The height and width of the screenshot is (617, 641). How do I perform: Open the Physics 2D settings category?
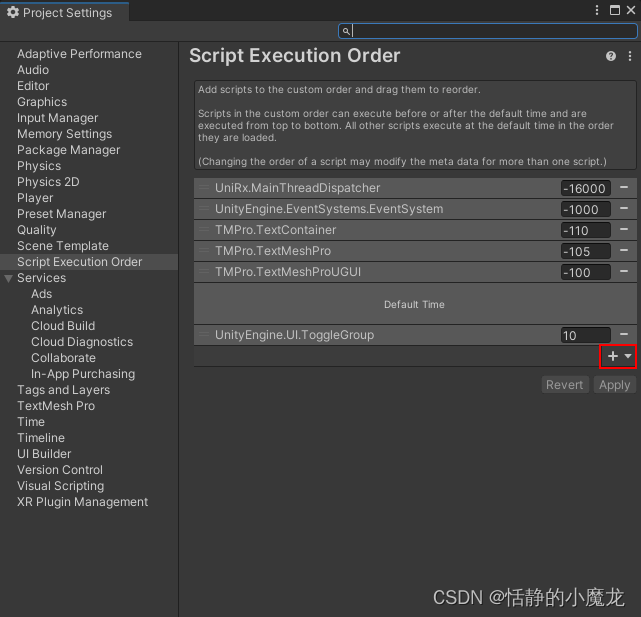[x=47, y=182]
